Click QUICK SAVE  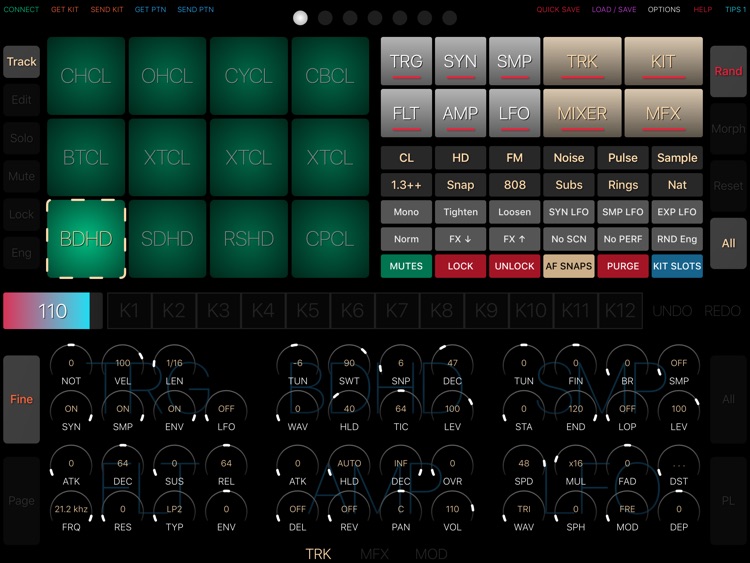(558, 9)
